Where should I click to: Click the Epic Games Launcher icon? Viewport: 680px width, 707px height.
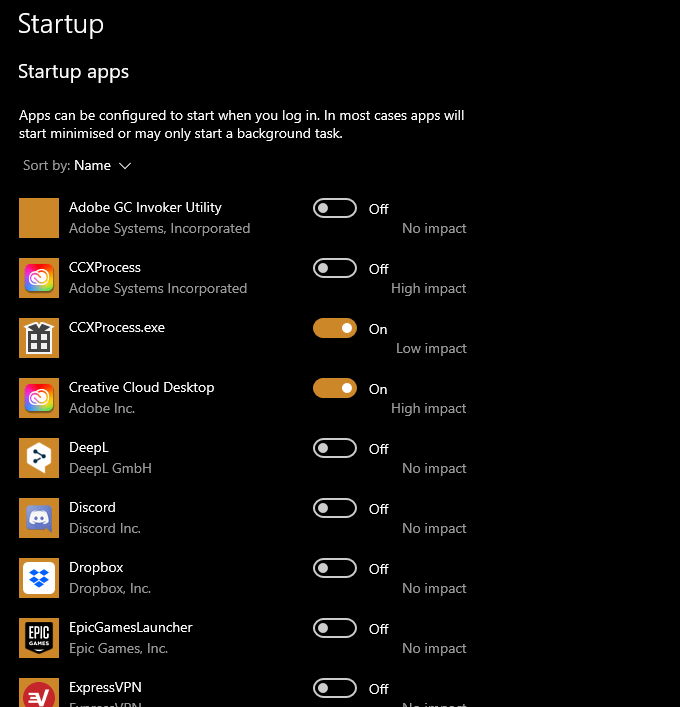(x=39, y=638)
